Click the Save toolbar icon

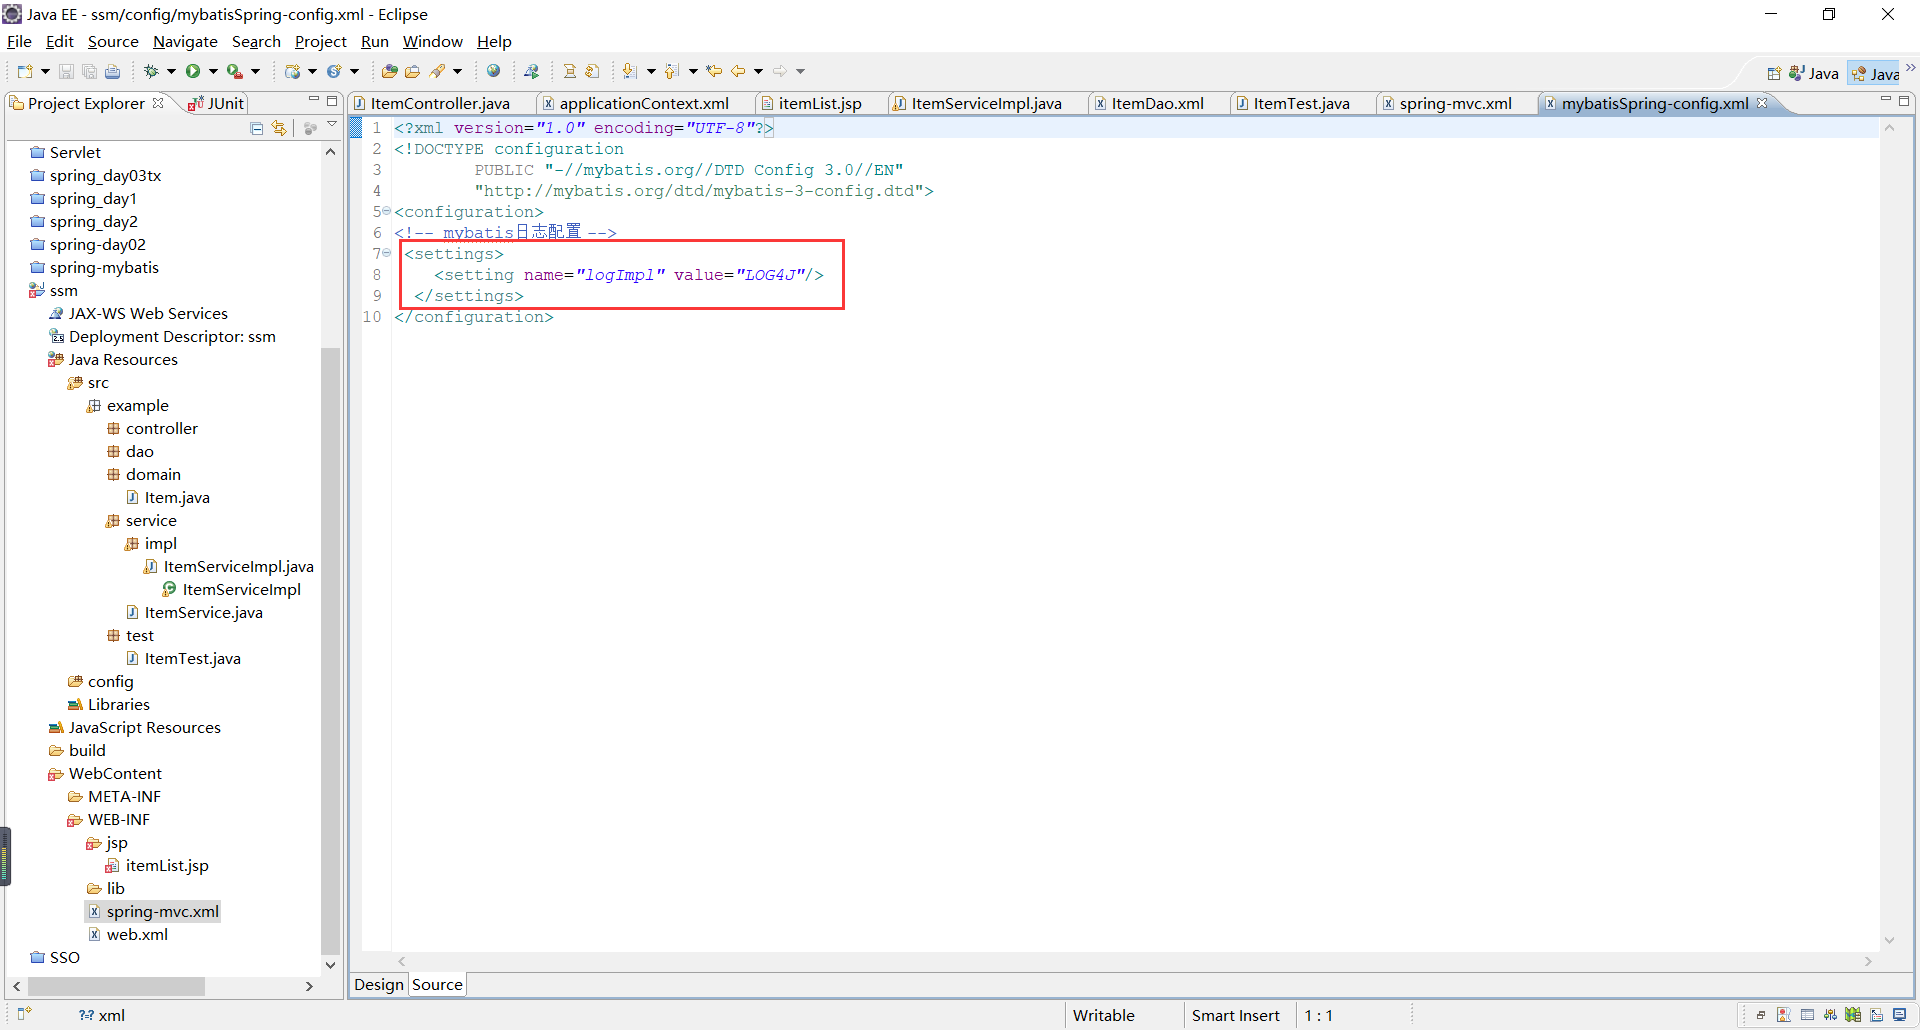pos(66,71)
